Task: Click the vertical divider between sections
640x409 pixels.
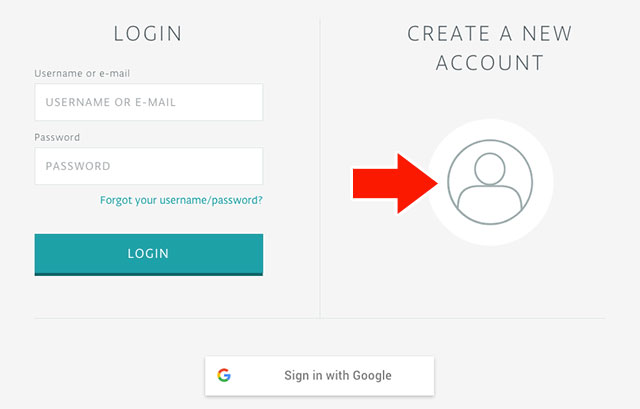Action: pos(320,167)
